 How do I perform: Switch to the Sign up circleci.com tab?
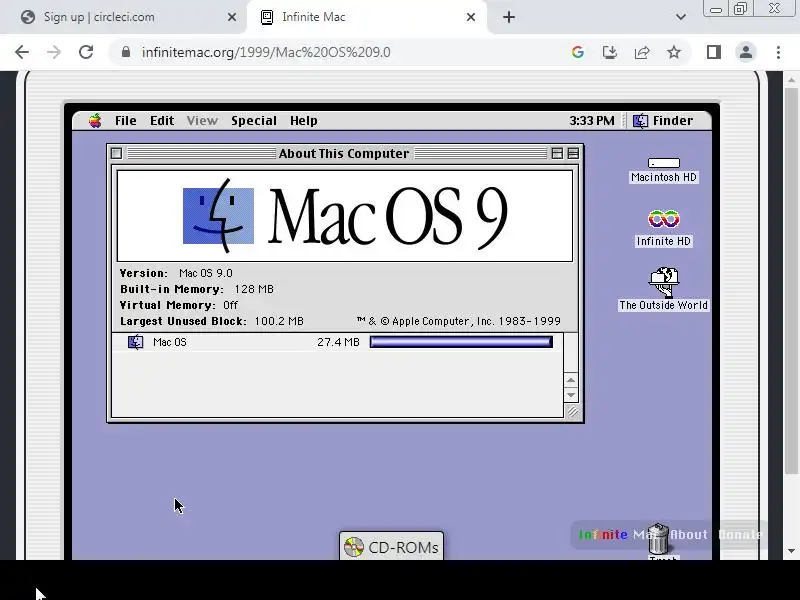tap(122, 17)
